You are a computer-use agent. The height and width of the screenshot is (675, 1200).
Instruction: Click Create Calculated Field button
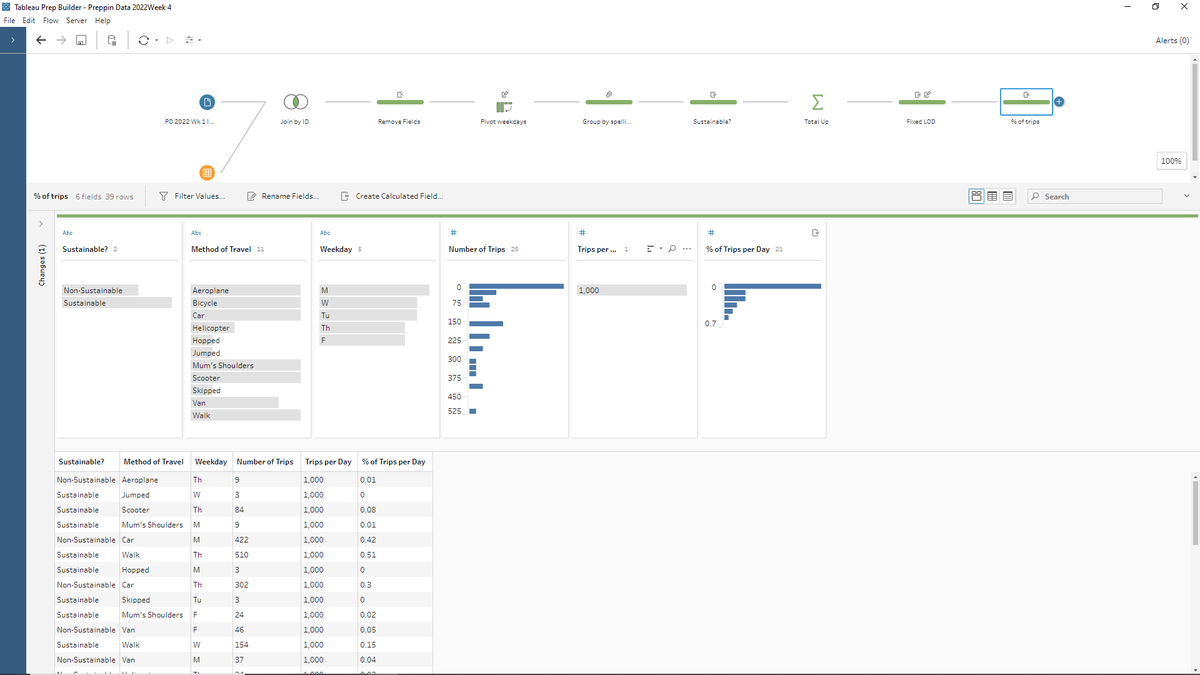coord(392,196)
